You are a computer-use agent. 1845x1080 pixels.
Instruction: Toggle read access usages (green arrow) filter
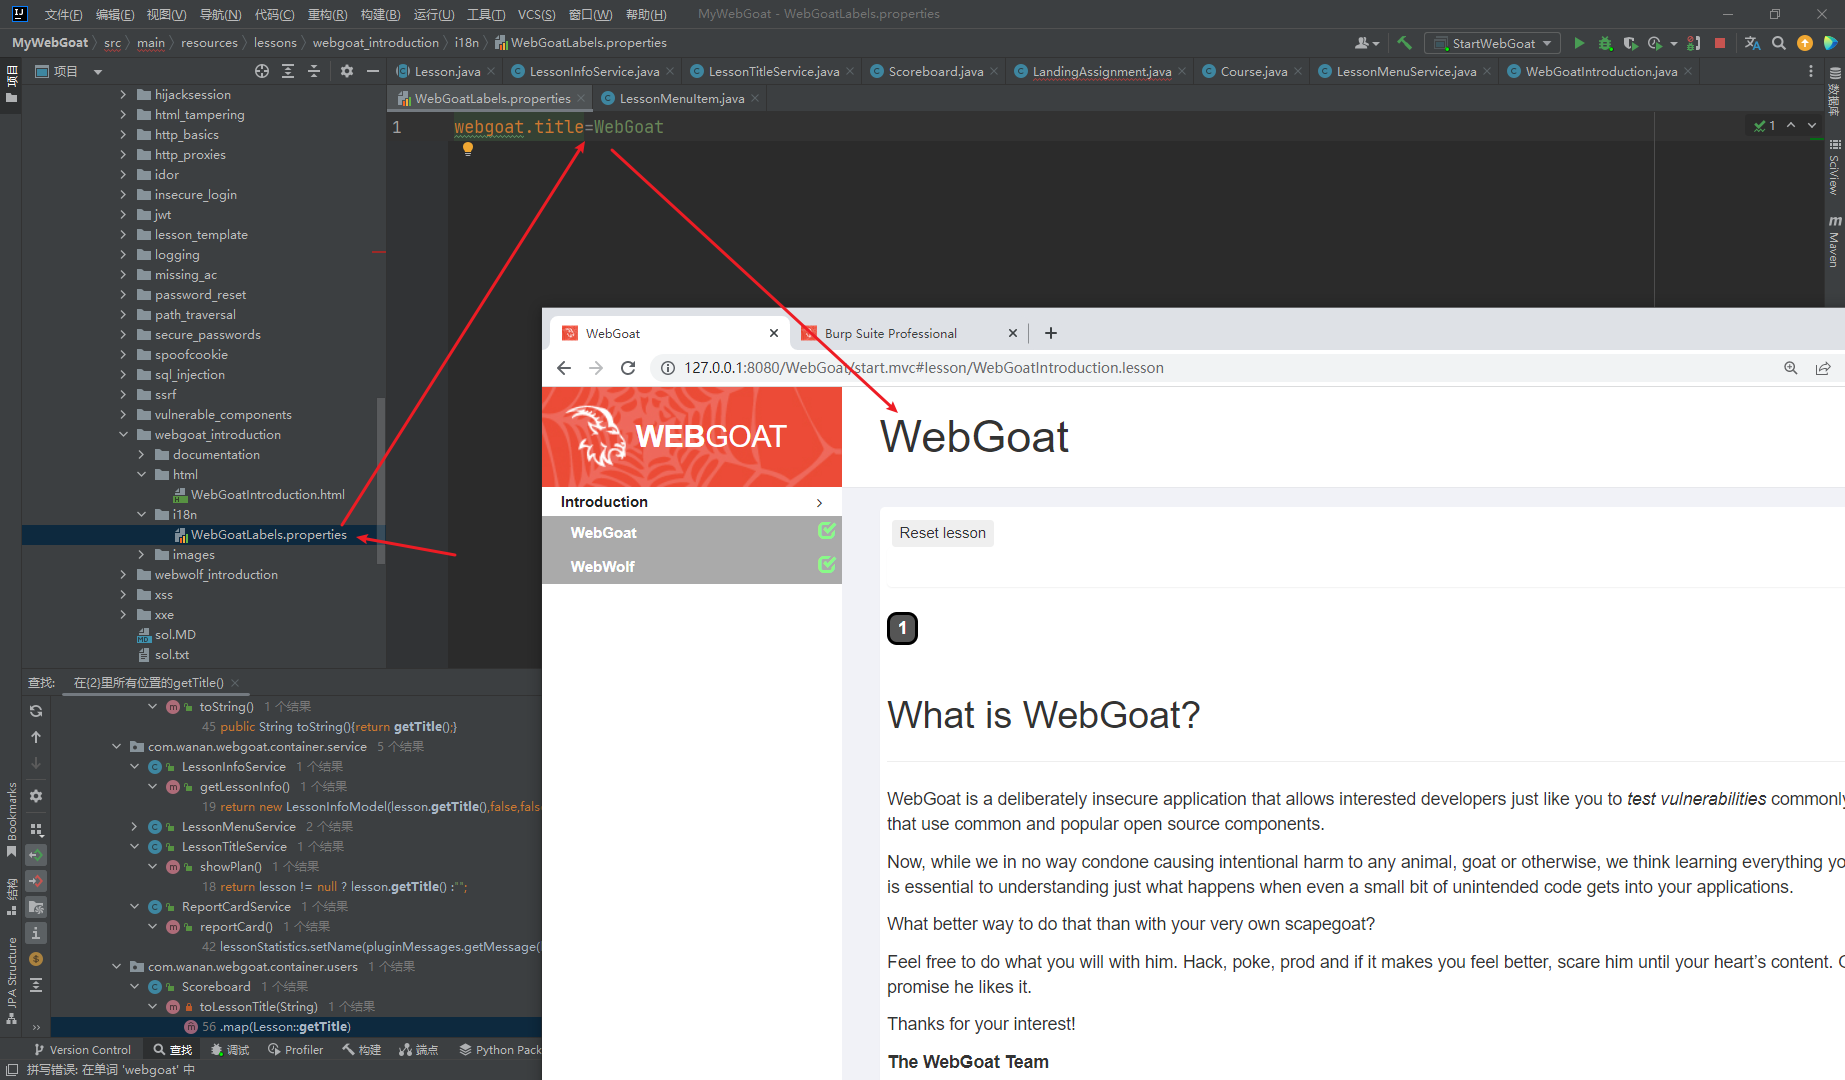tap(36, 855)
